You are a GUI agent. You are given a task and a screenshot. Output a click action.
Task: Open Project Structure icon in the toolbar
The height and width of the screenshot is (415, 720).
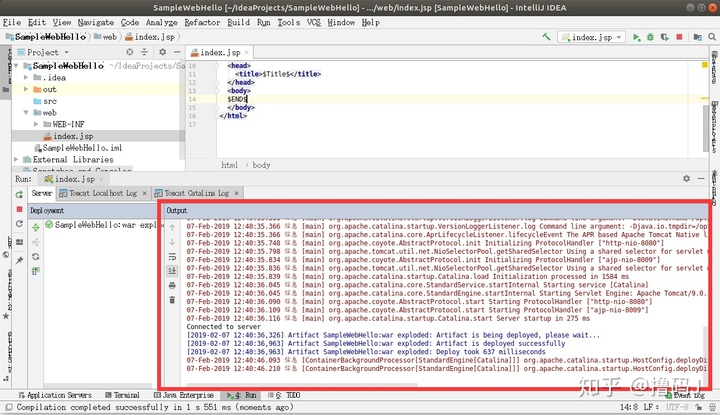[x=698, y=37]
